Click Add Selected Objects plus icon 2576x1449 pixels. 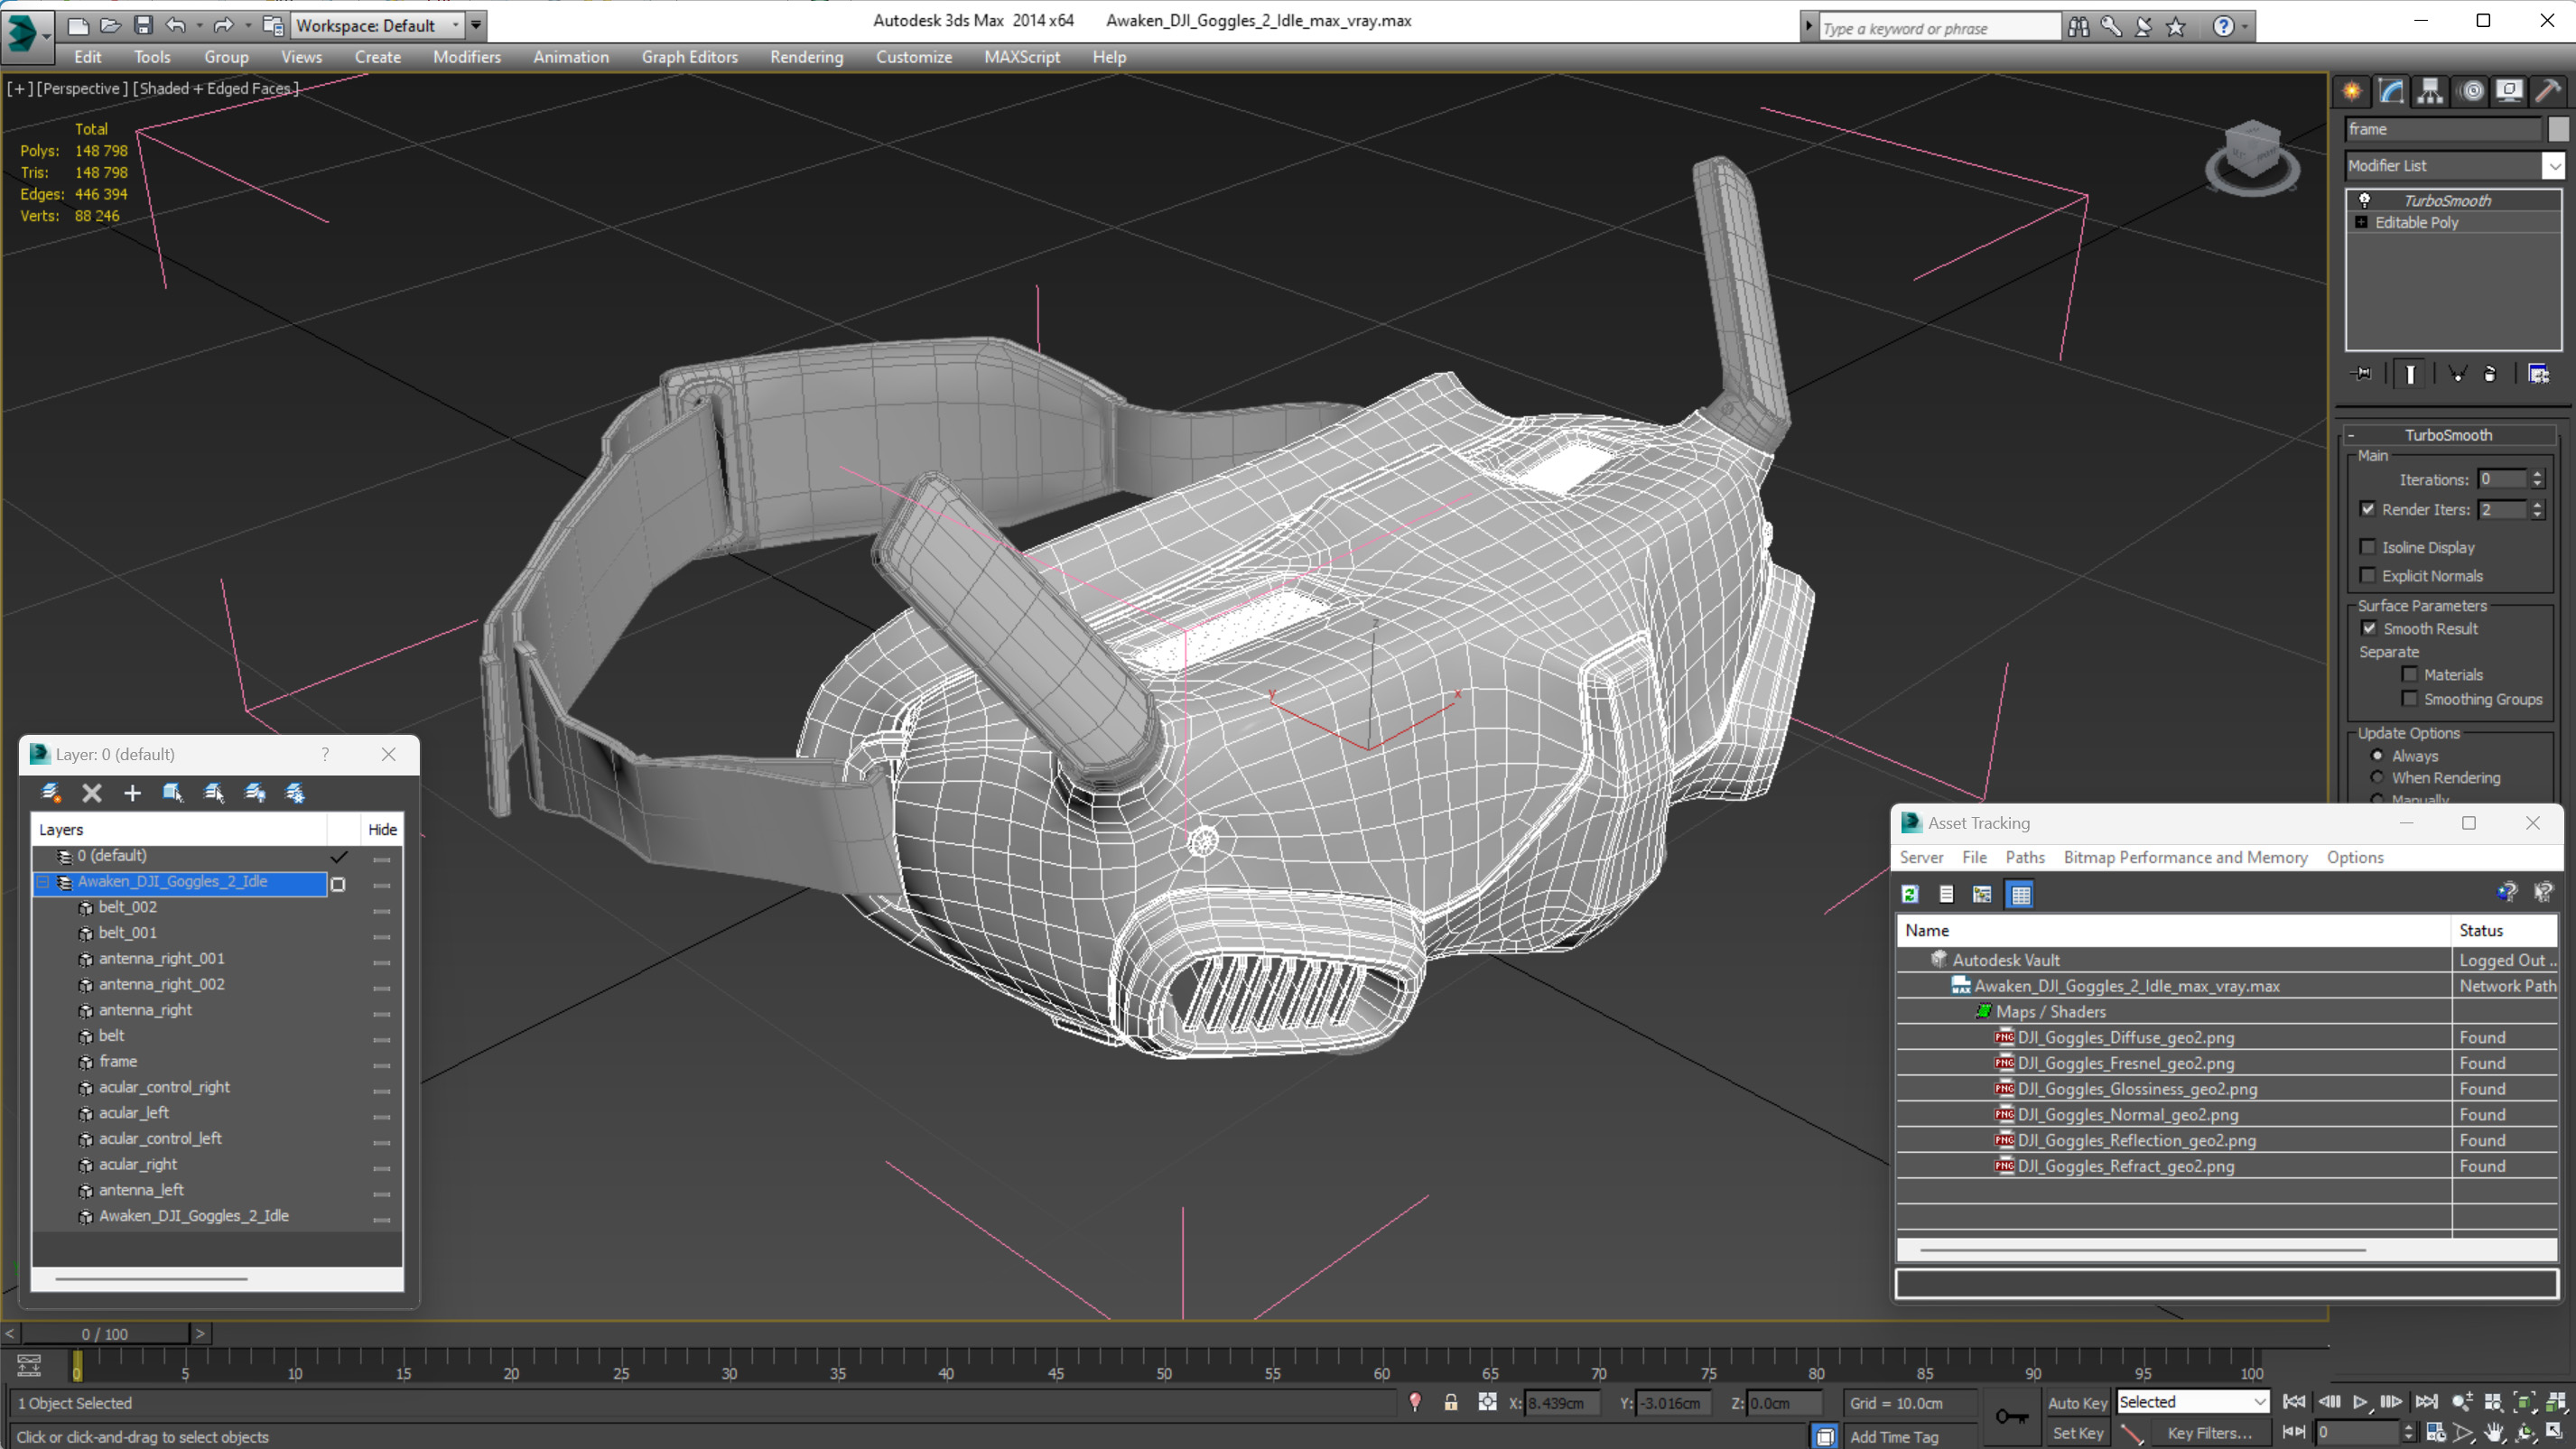pos(132,793)
